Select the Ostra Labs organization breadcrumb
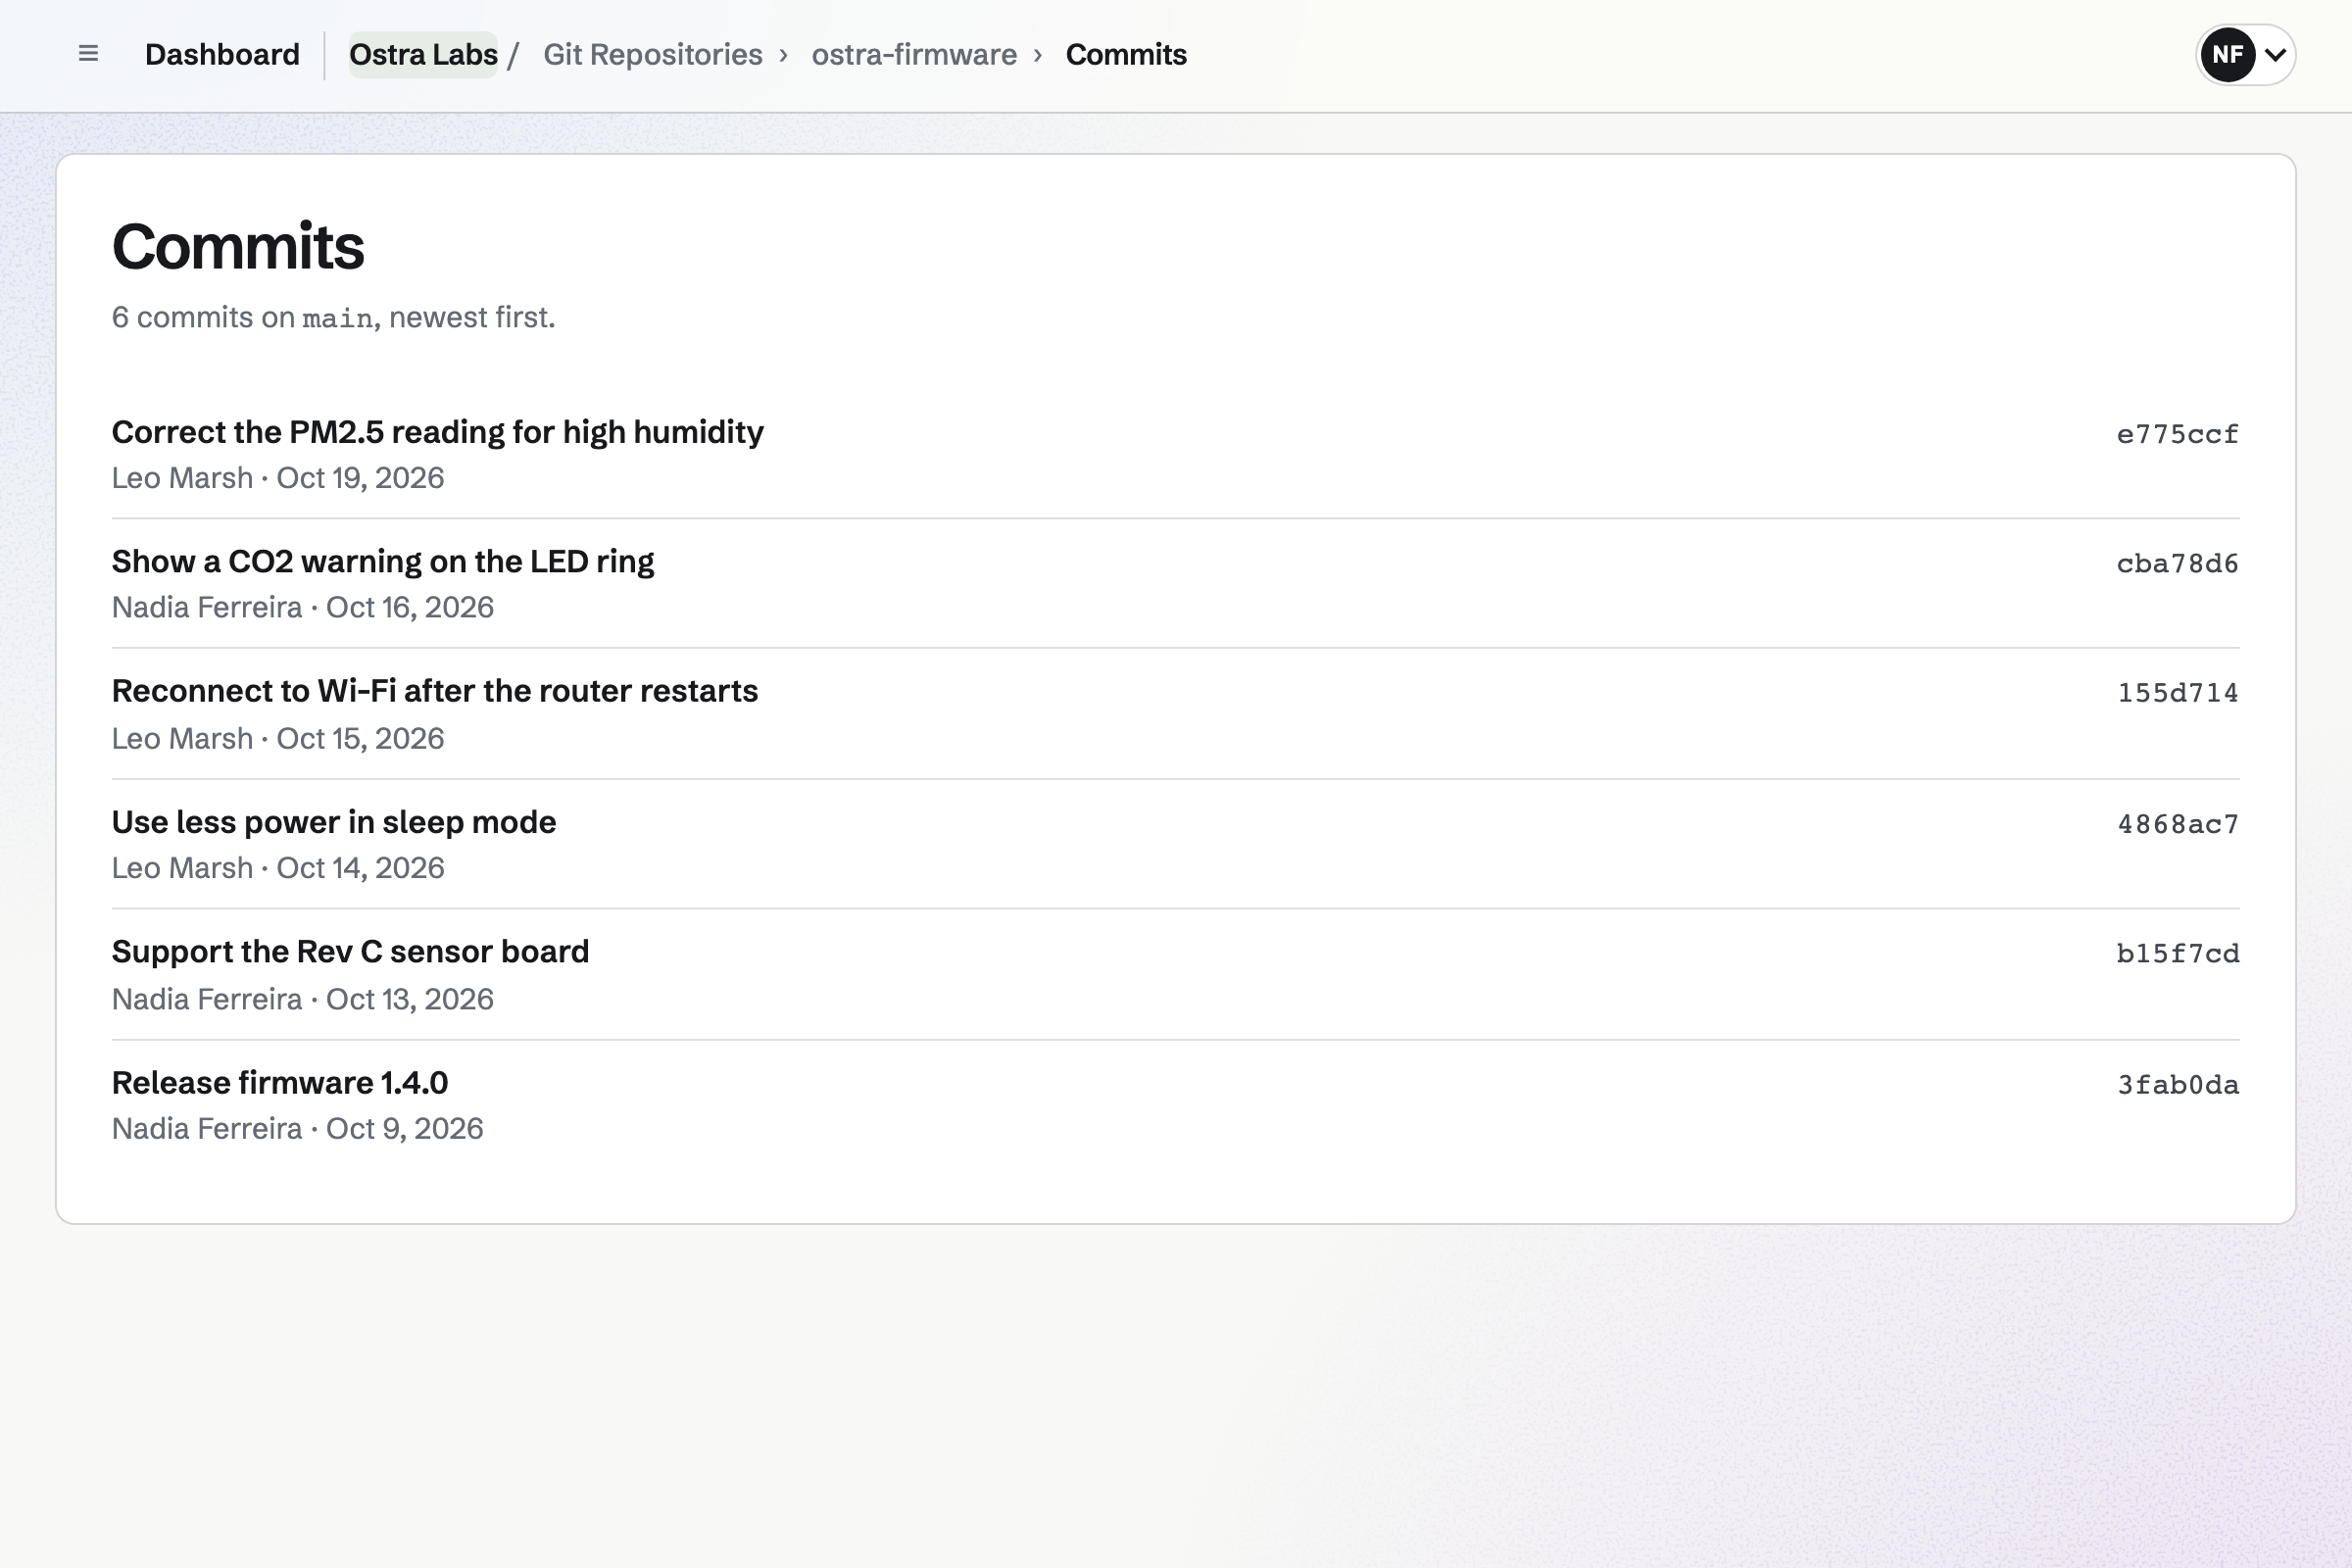This screenshot has width=2352, height=1568. pos(423,54)
